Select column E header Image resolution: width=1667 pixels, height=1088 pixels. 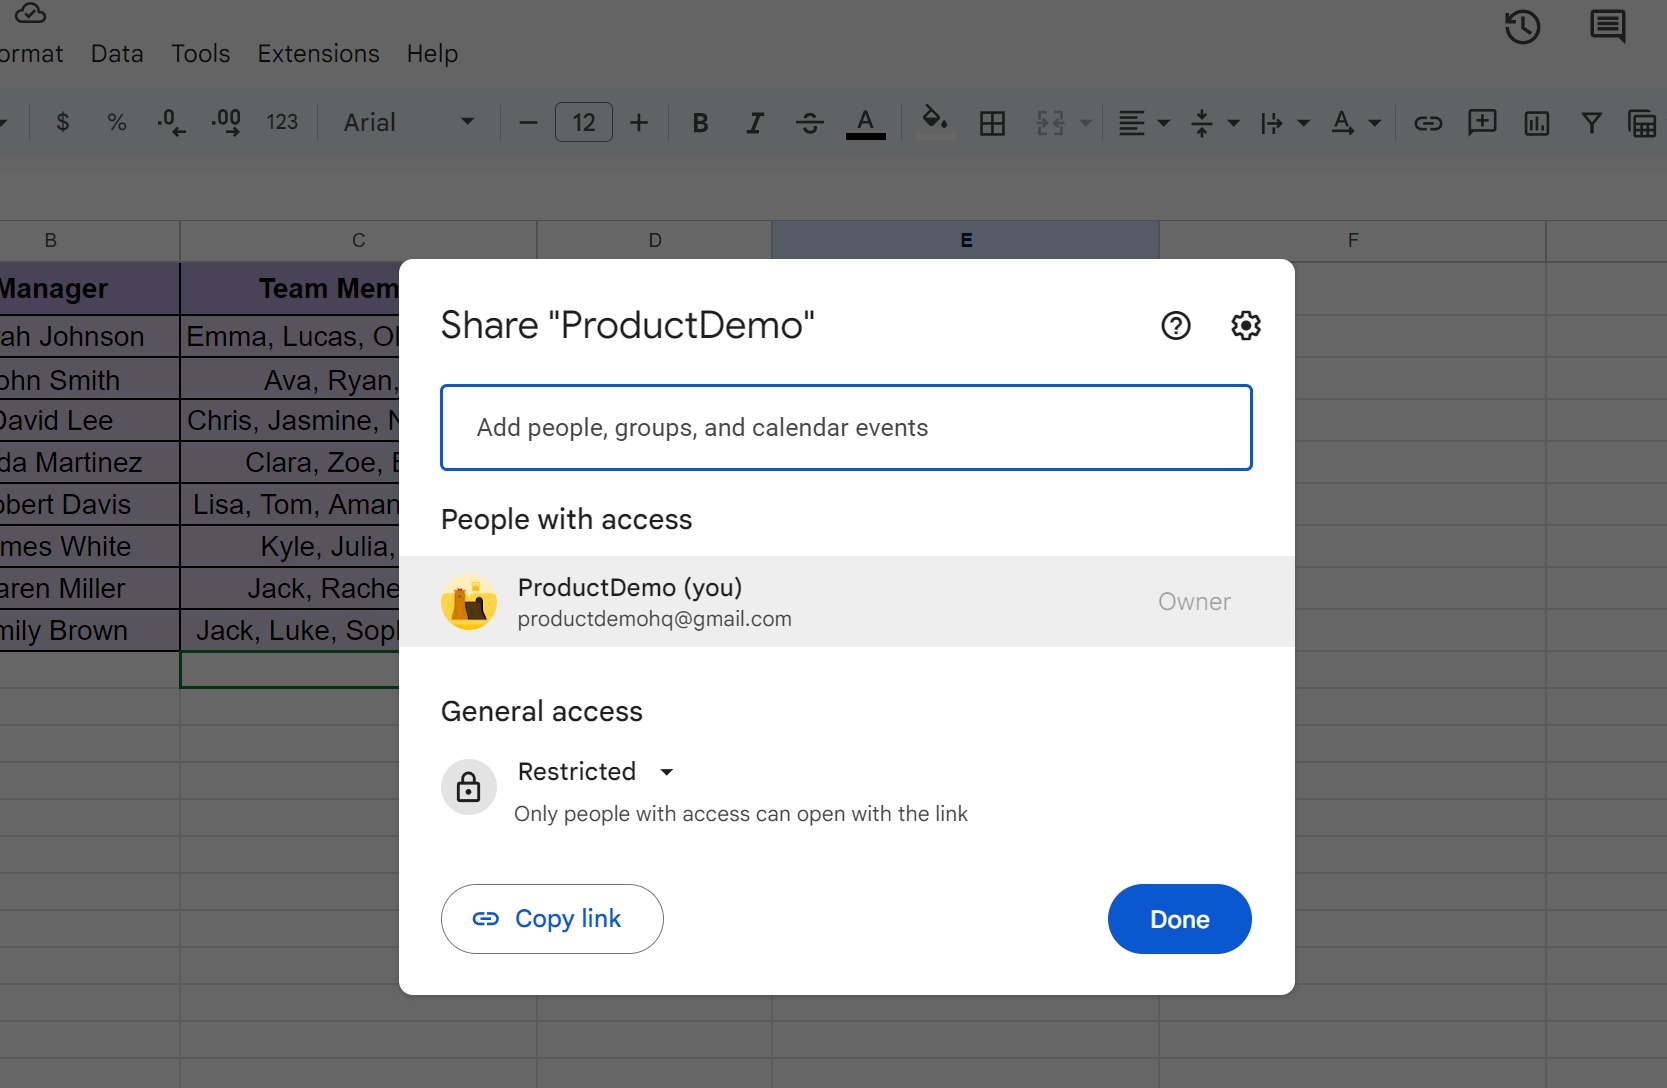(x=966, y=240)
